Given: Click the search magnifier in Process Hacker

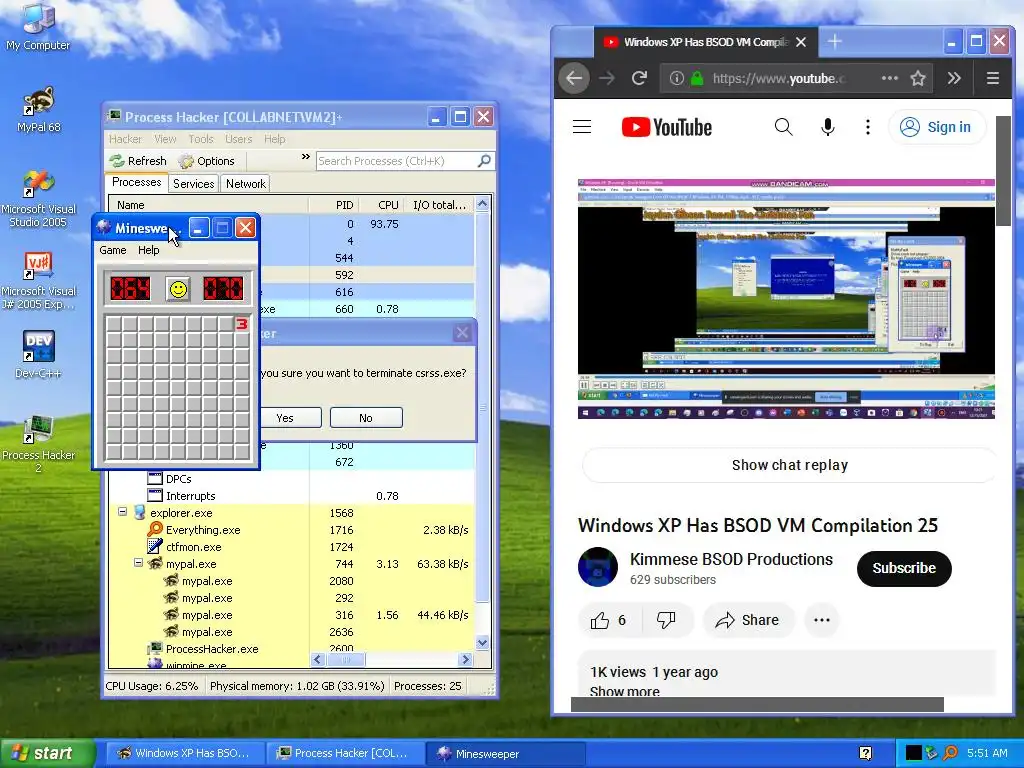Looking at the screenshot, I should pos(484,161).
